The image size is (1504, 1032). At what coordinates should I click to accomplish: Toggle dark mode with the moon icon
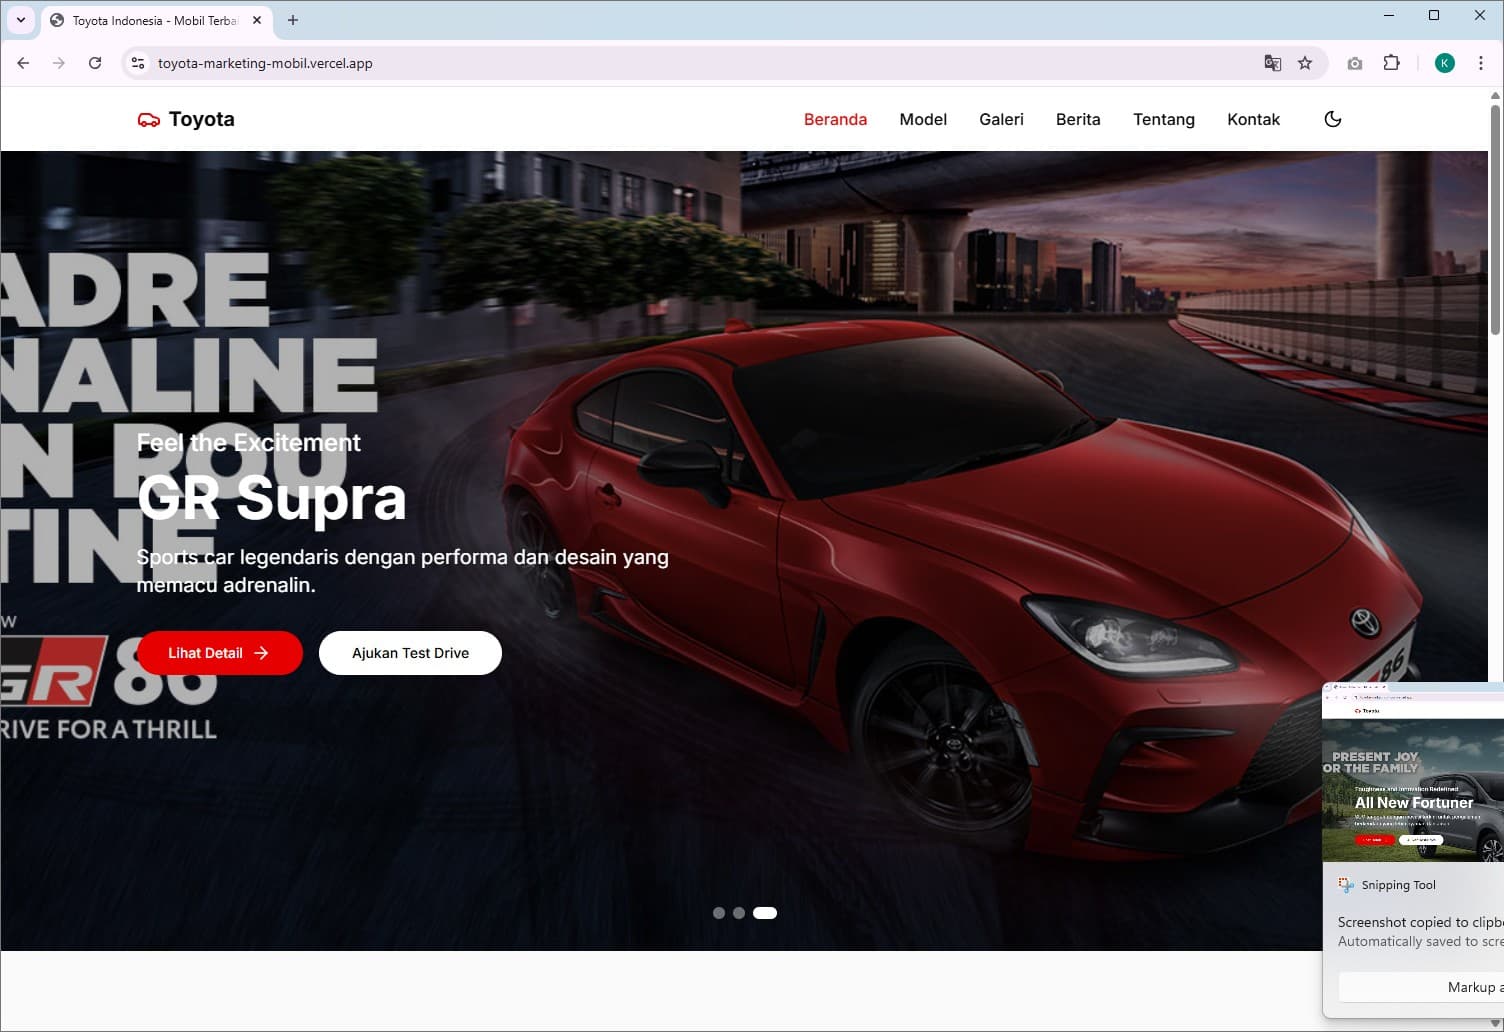click(1332, 119)
